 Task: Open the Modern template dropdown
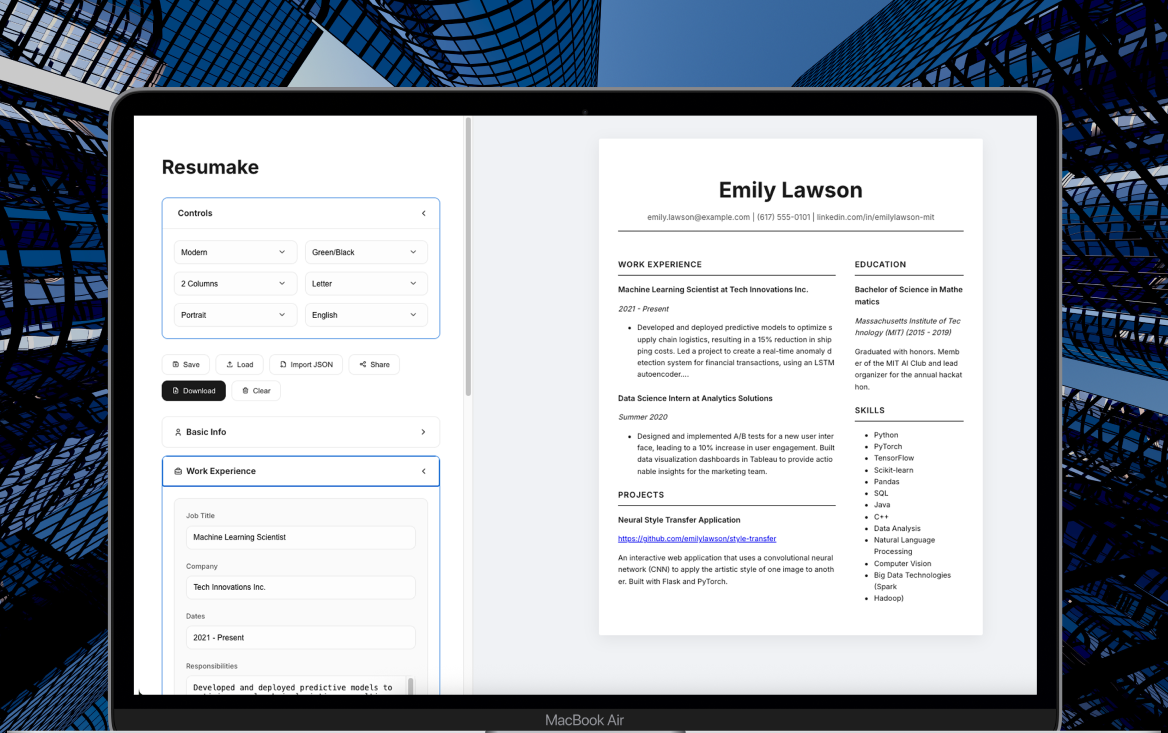coord(235,253)
